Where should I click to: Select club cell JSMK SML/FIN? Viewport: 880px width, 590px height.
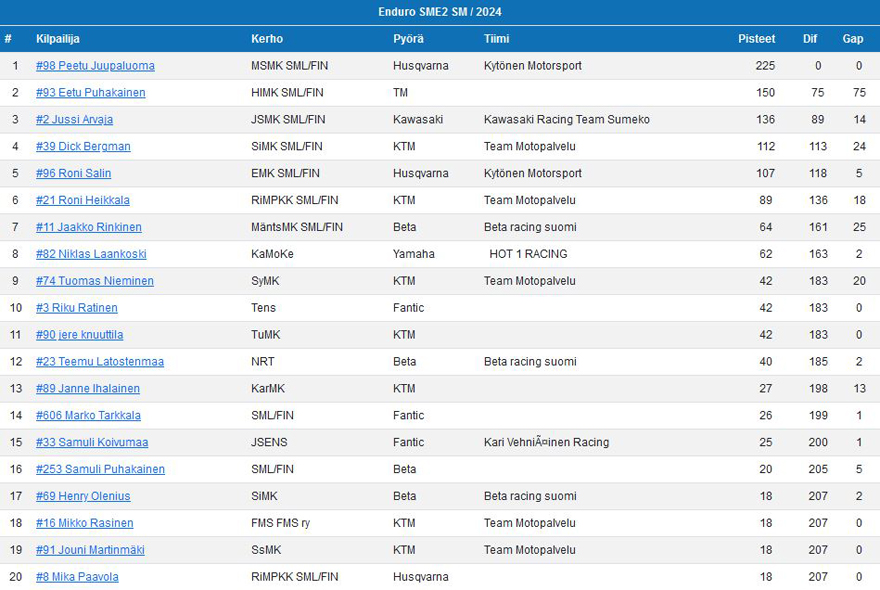tap(288, 120)
